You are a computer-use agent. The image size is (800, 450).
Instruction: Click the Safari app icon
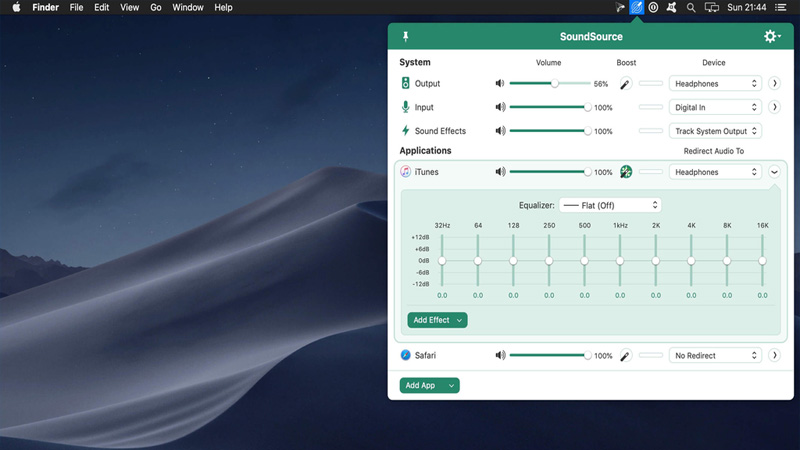[405, 355]
